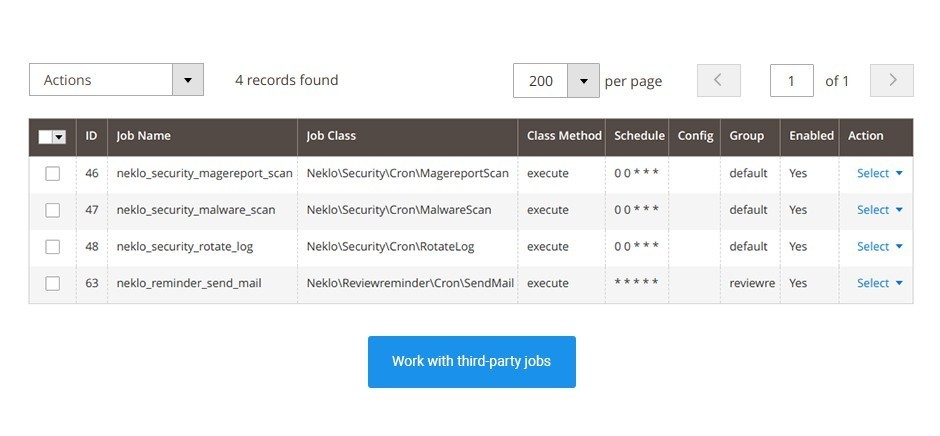
Task: Open Select action for job ID 47
Action: 879,210
